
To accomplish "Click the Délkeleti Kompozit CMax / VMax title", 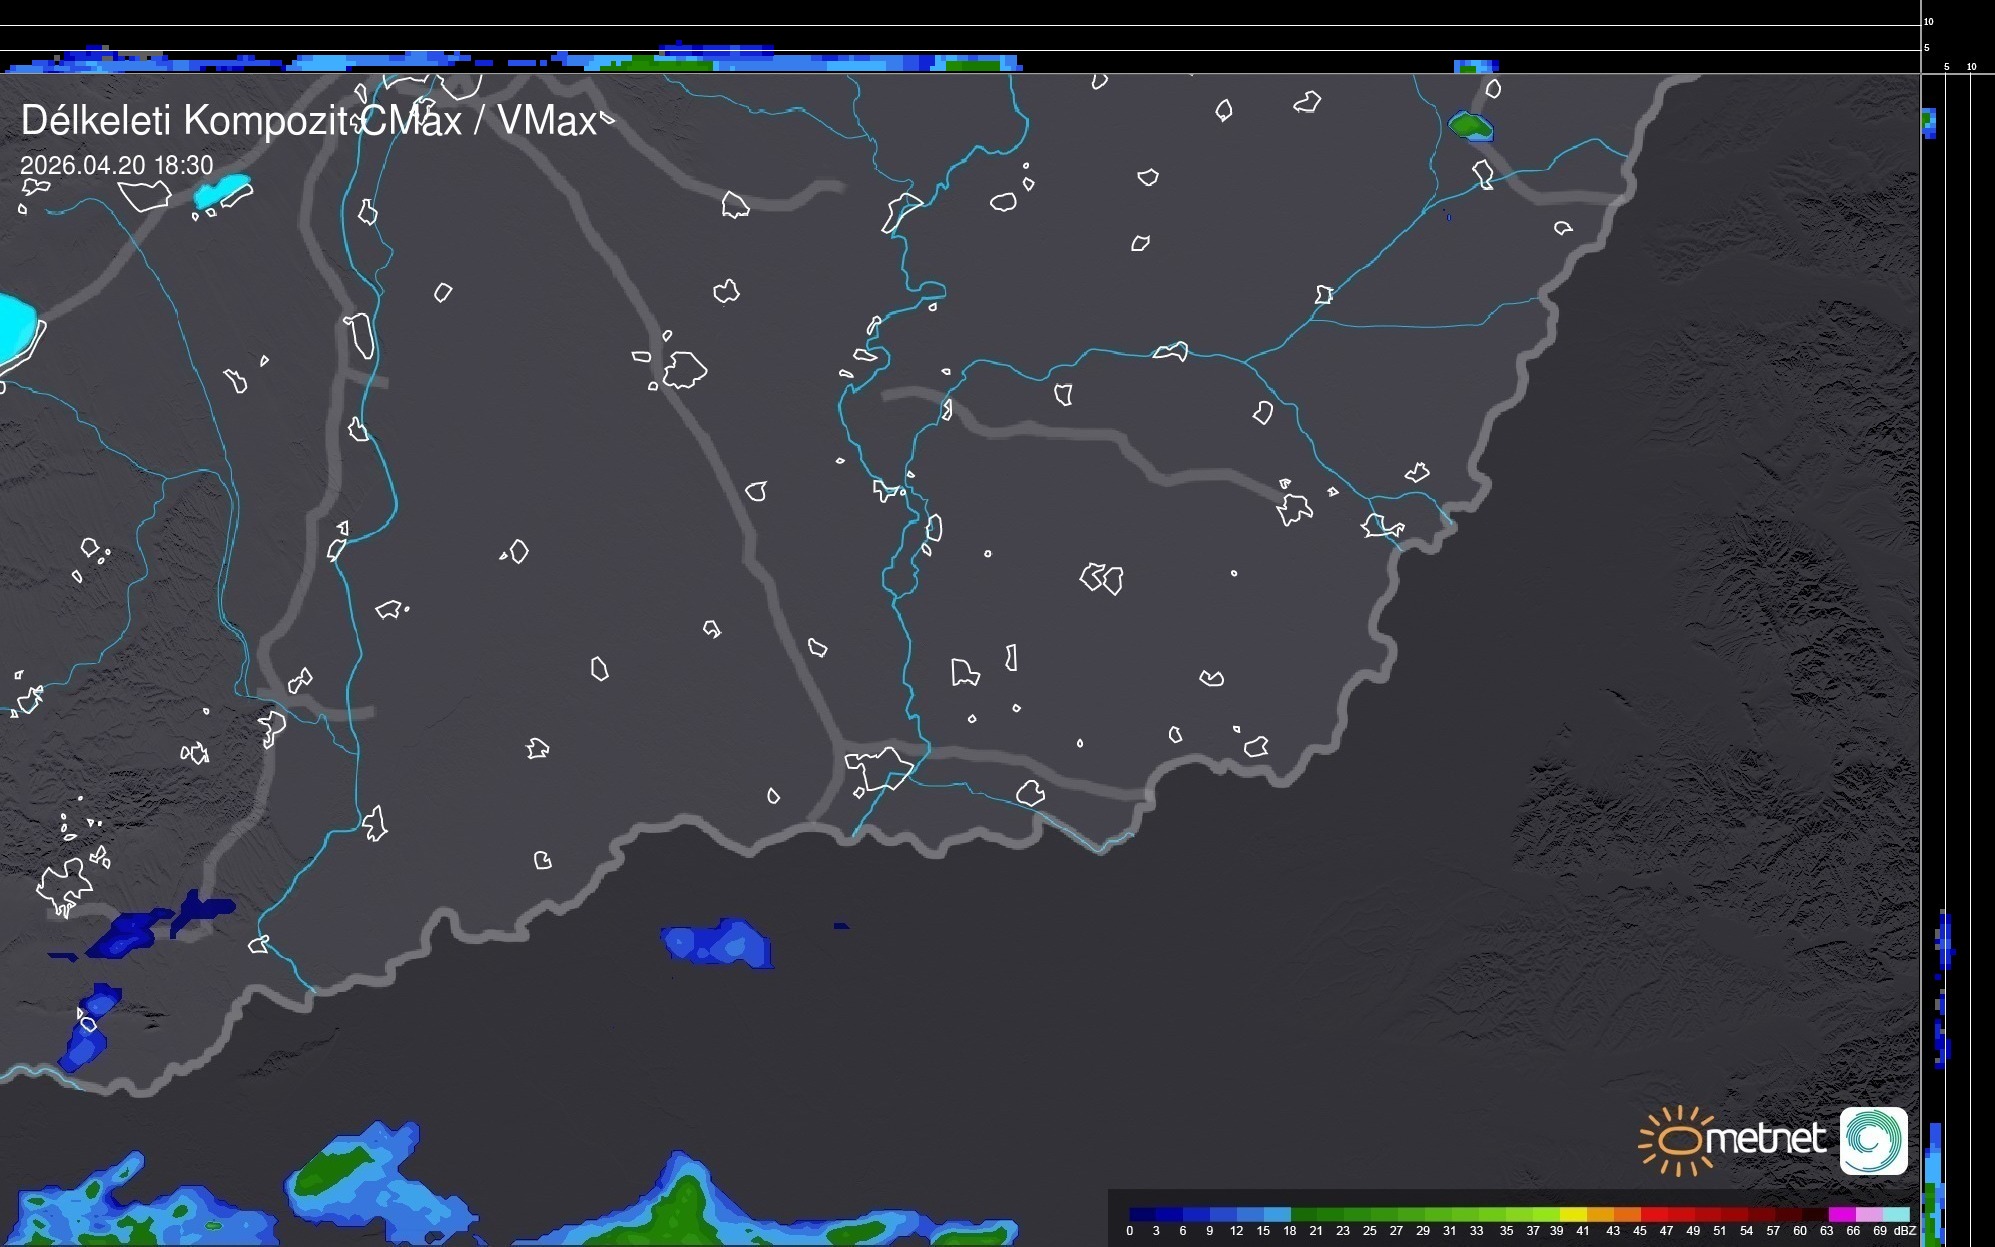I will [x=308, y=121].
